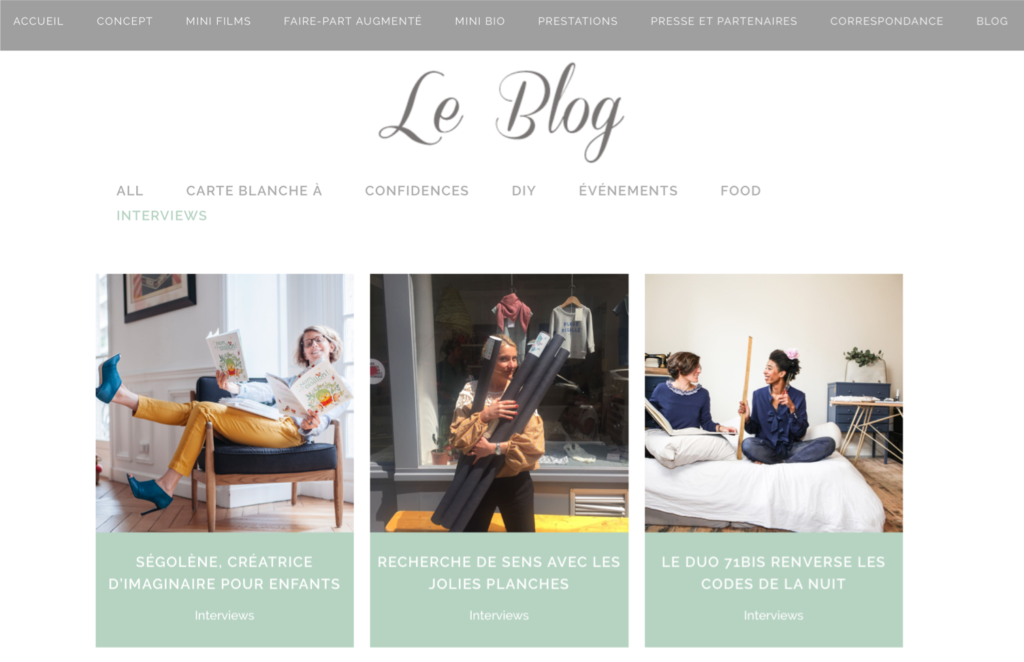Filter posts by CONFIDENCES category
This screenshot has width=1024, height=662.
(x=417, y=191)
